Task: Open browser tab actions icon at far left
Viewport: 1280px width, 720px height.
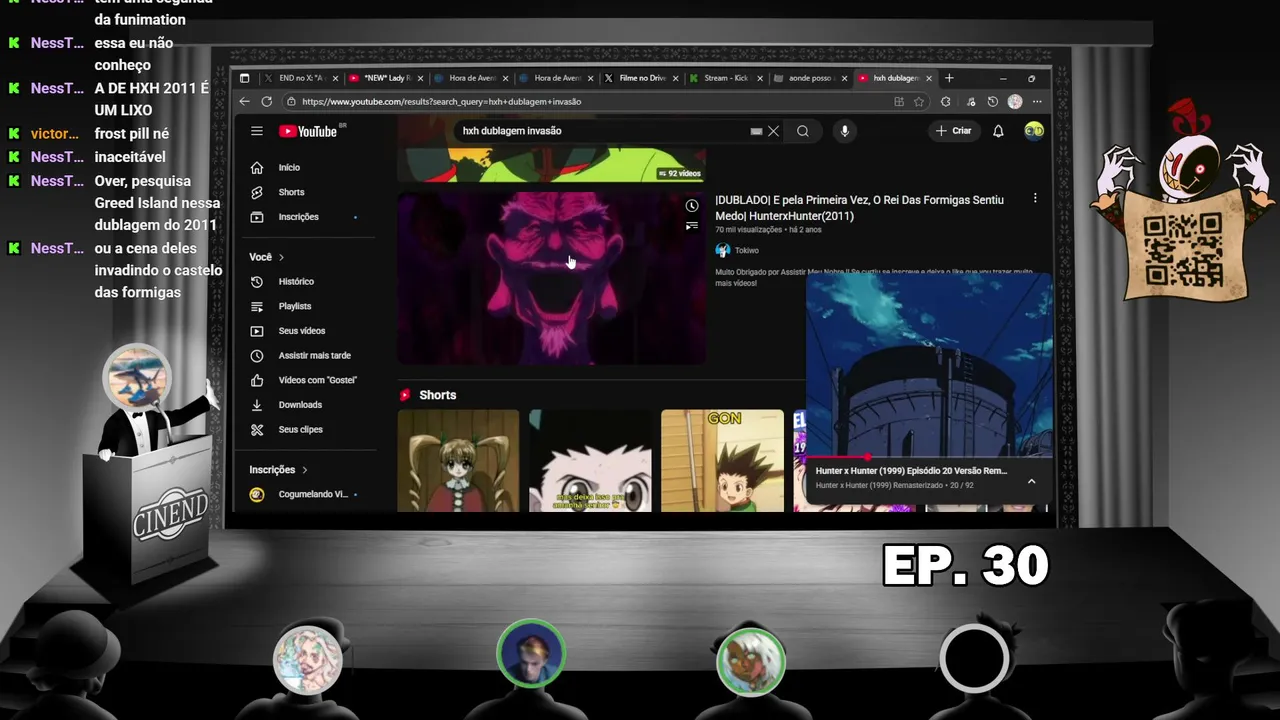Action: [244, 78]
